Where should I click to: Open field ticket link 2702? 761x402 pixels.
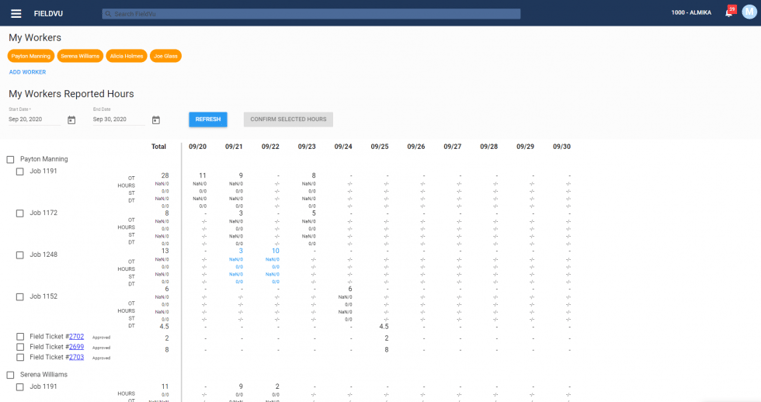76,336
